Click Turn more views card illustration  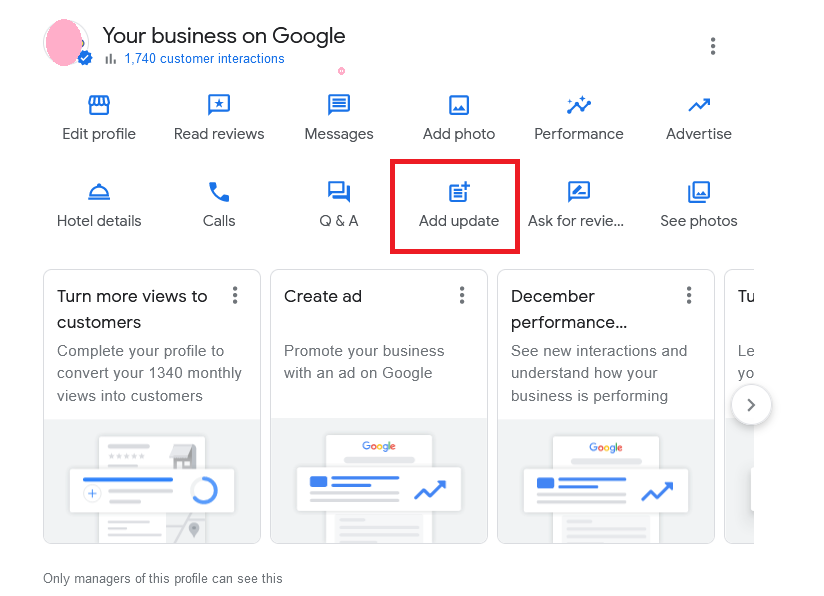click(x=152, y=481)
